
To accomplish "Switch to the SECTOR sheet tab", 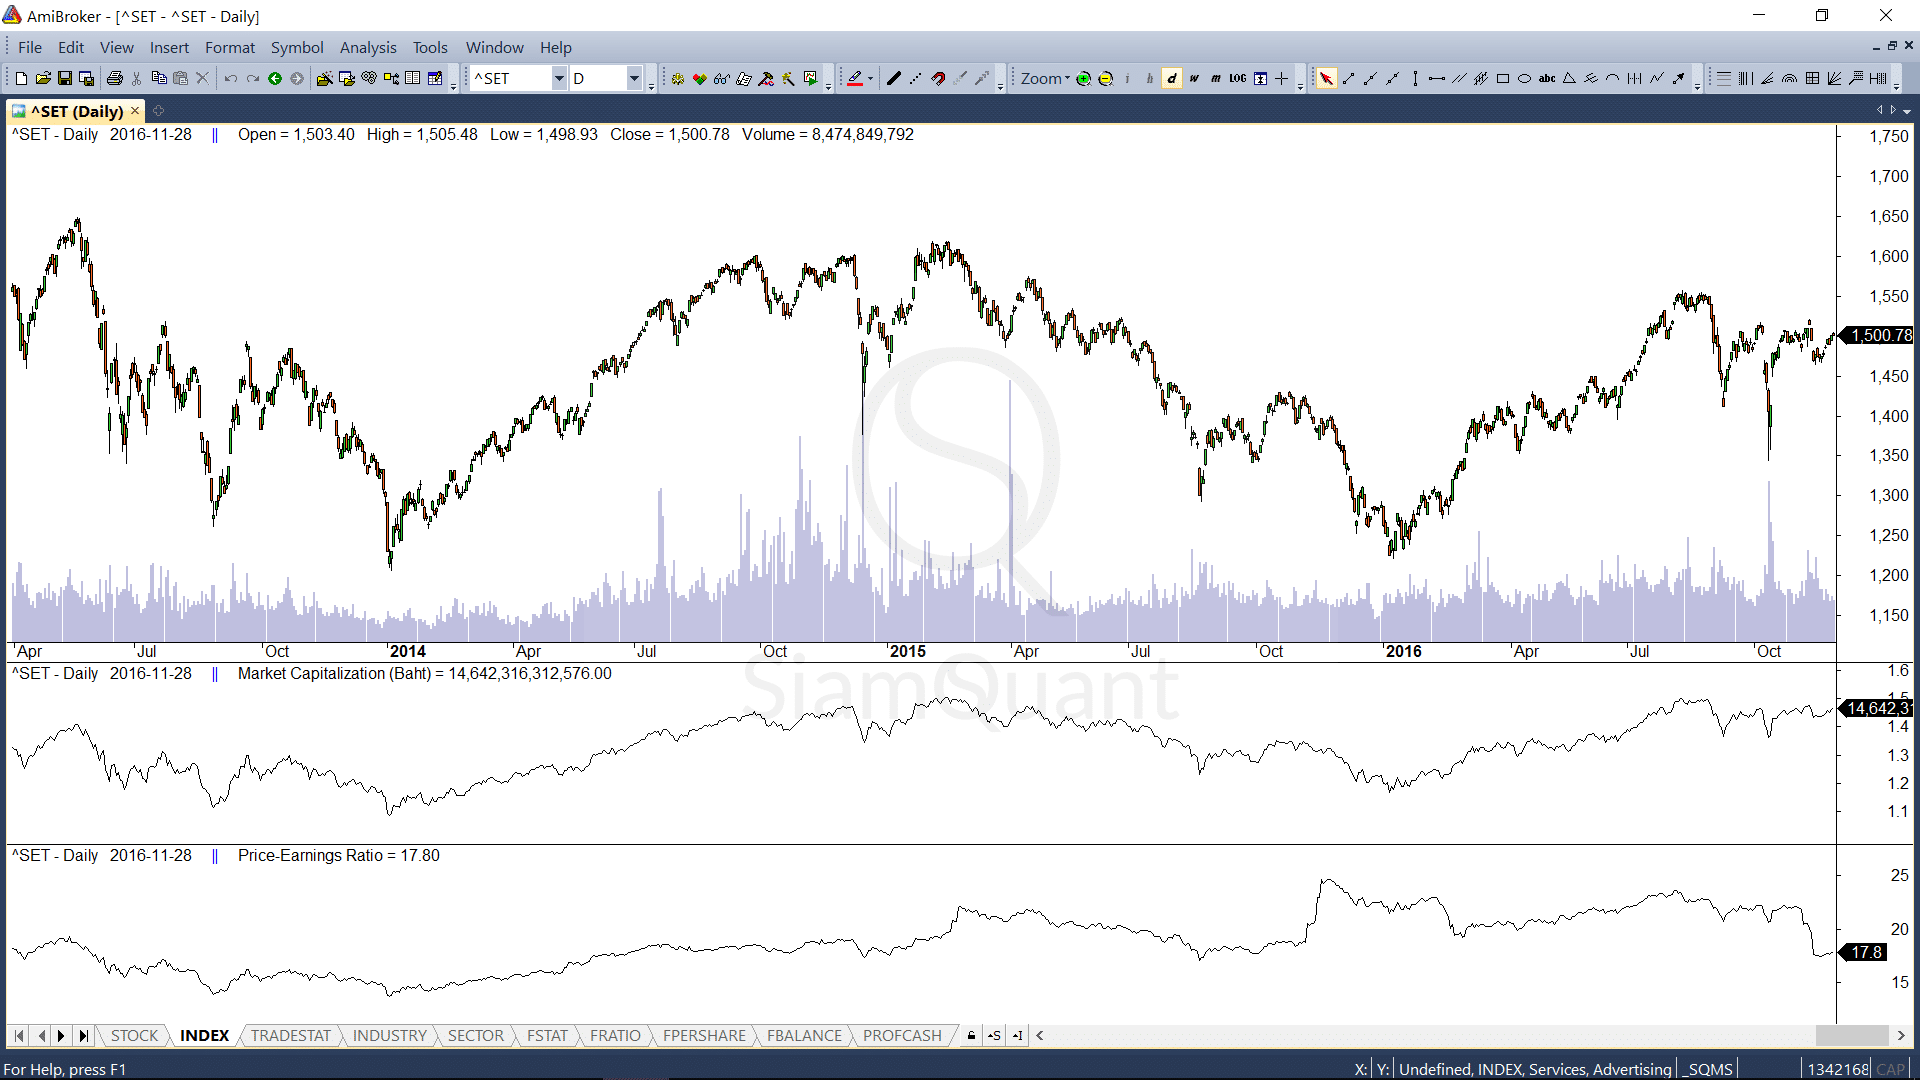I will point(475,1035).
